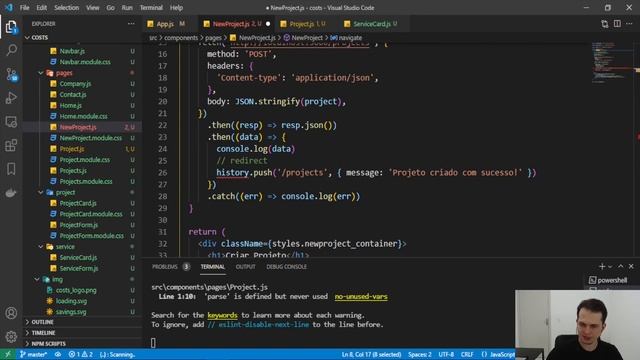Open the File menu

[24, 8]
